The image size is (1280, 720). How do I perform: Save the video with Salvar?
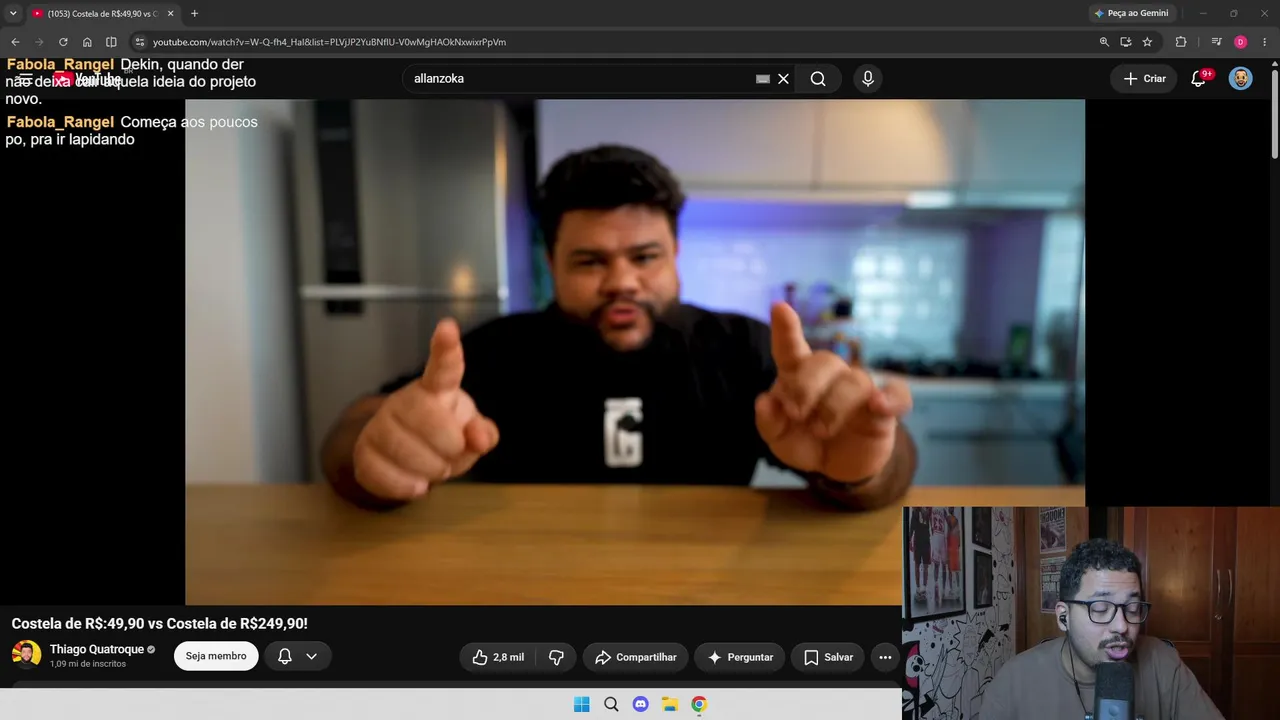pyautogui.click(x=828, y=657)
